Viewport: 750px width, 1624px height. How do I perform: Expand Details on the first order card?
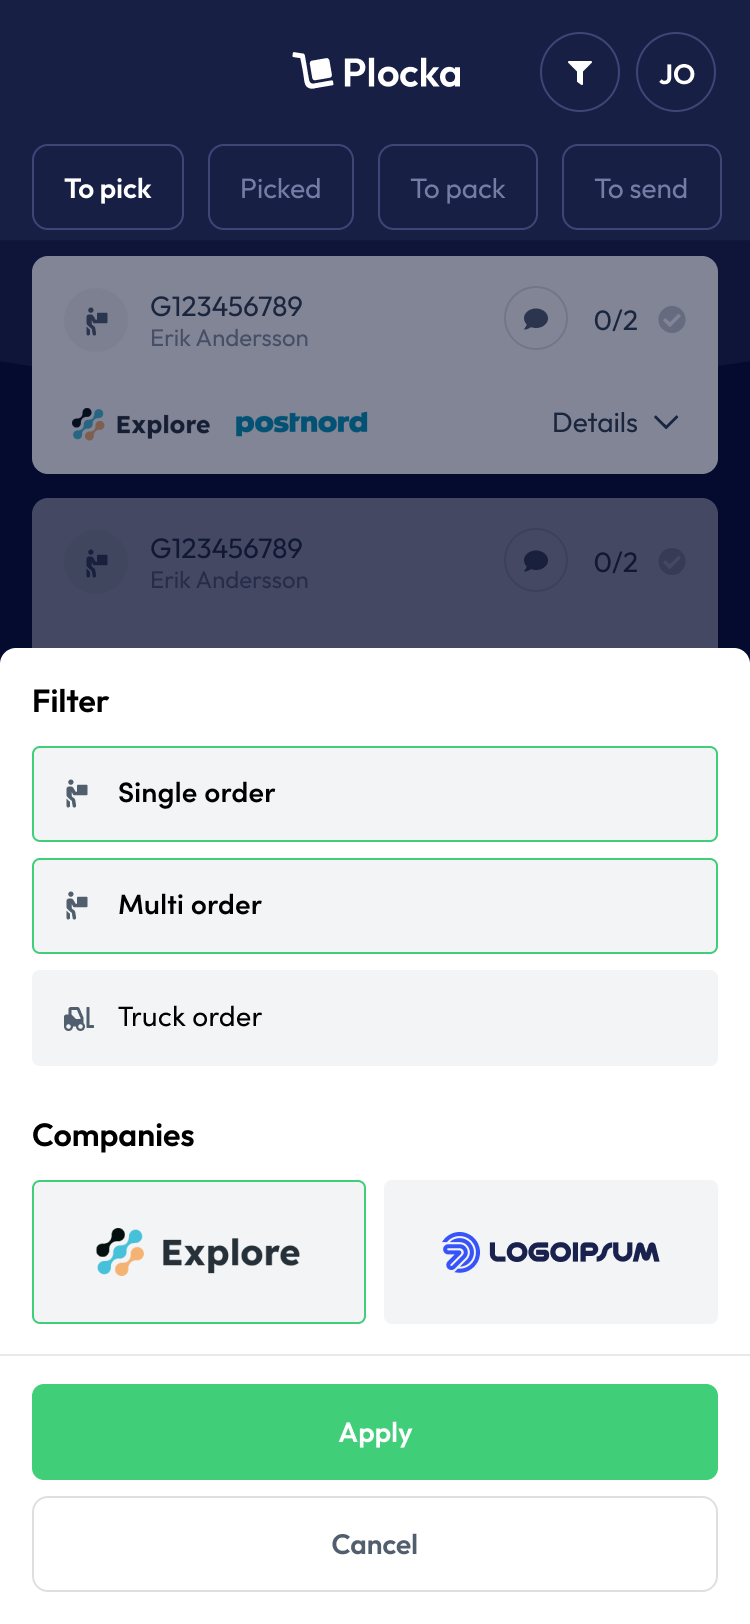pos(615,423)
